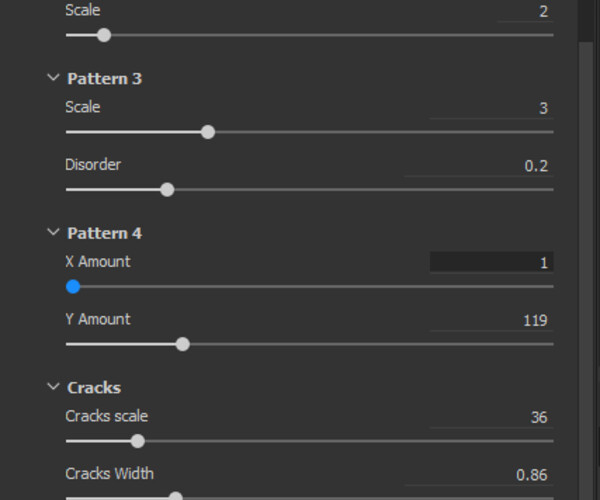Select the Pattern 4 section header label
The image size is (600, 500).
coord(104,233)
